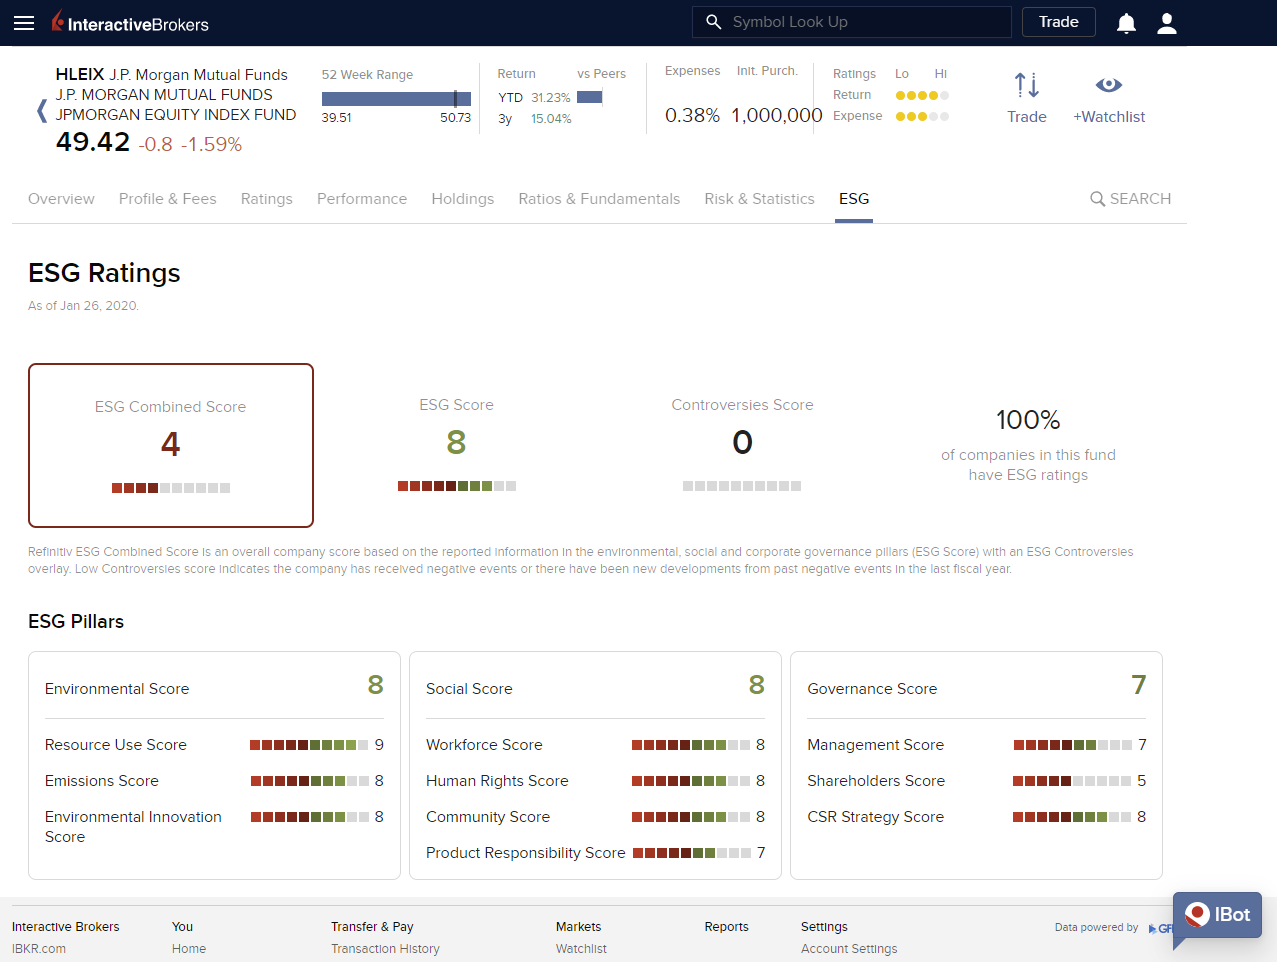Open the IBot chat assistant

click(x=1217, y=915)
